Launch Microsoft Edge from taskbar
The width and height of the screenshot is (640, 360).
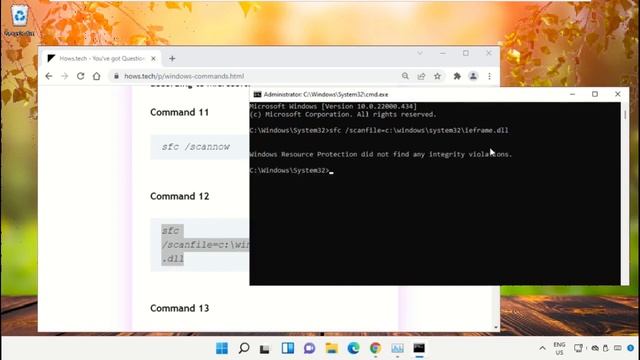[x=353, y=348]
